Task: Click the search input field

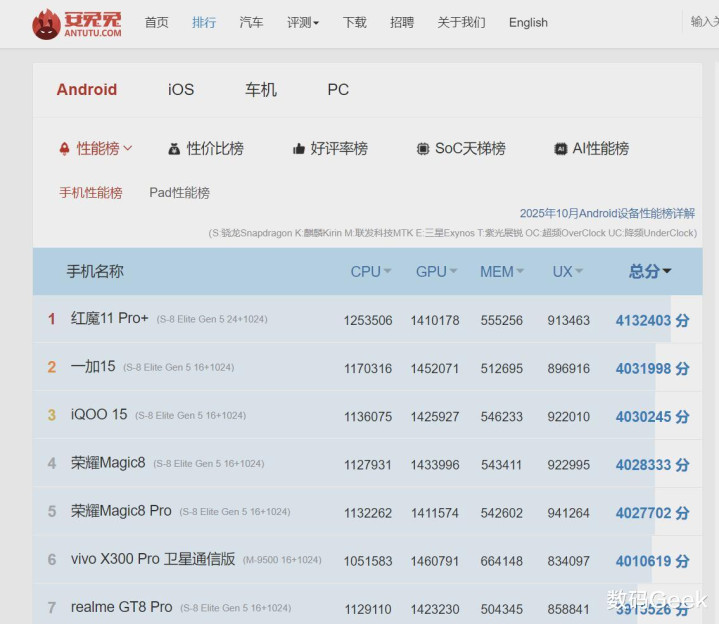Action: tap(702, 22)
